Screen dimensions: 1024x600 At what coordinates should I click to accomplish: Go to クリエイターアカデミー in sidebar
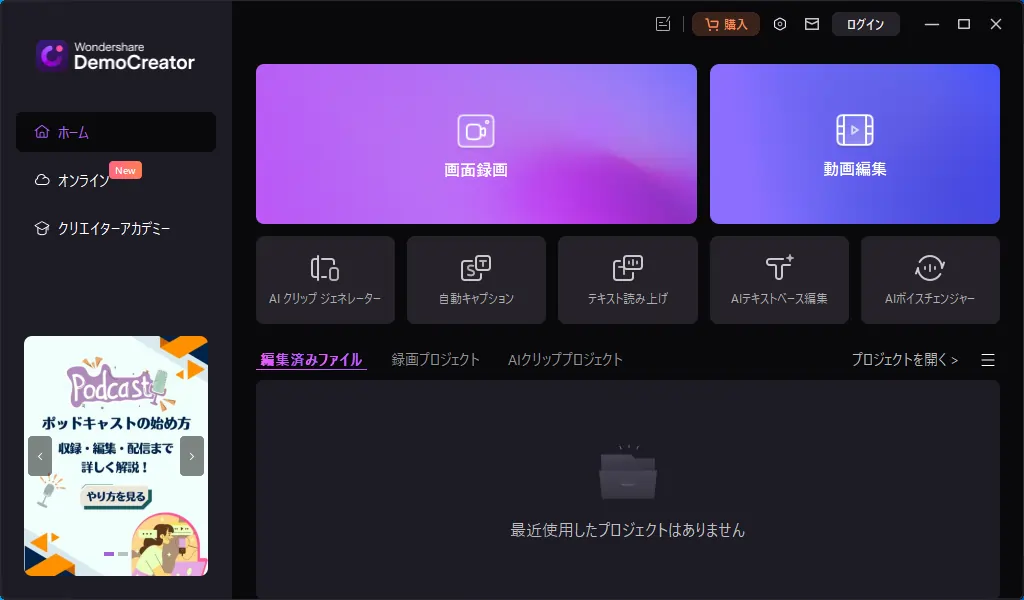114,228
